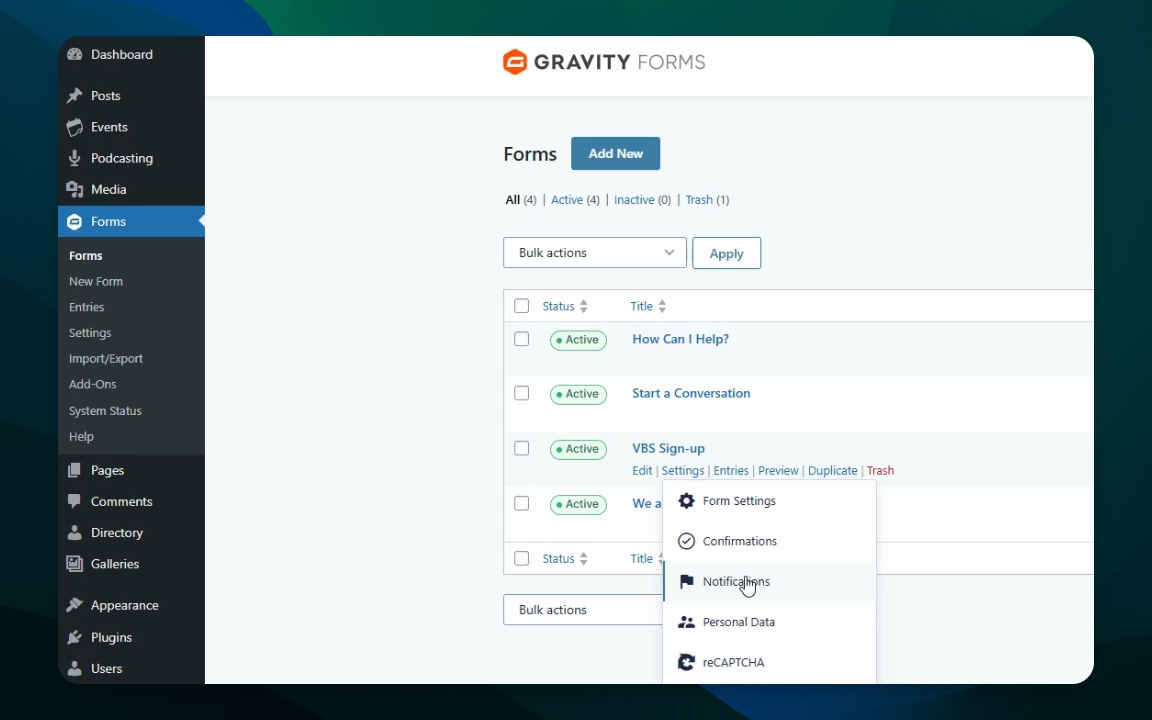Viewport: 1152px width, 720px height.
Task: View trashed forms via Trash (1)
Action: 708,200
